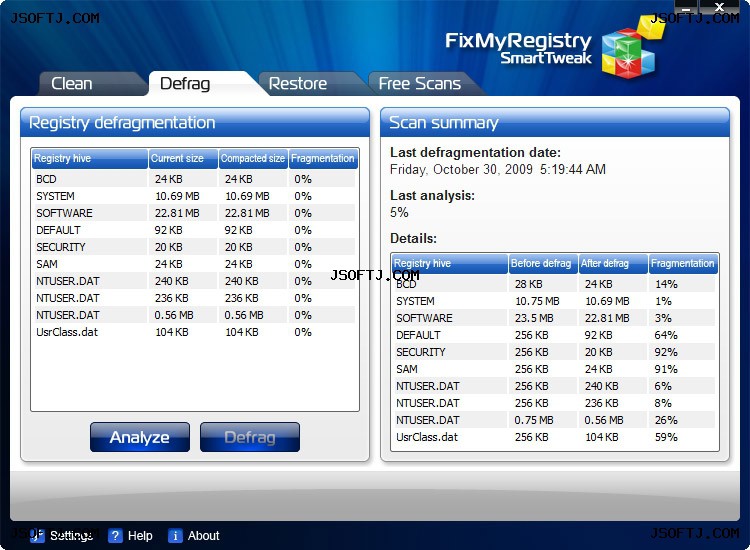Minimize the FixMyRegistry window
The width and height of the screenshot is (750, 550).
point(686,7)
